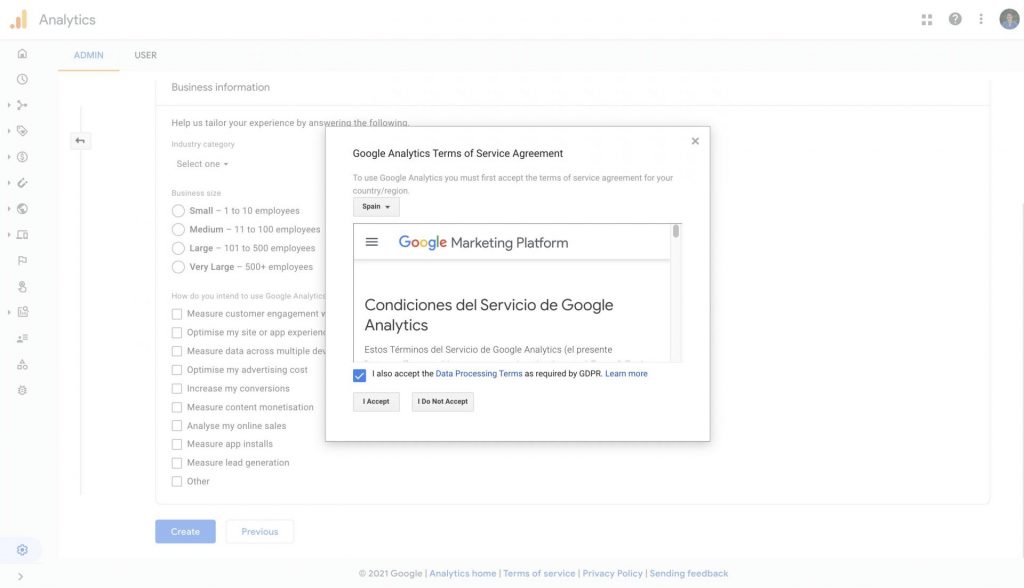The image size is (1024, 588).
Task: Open the Behavior globe icon in sidebar
Action: (22, 208)
